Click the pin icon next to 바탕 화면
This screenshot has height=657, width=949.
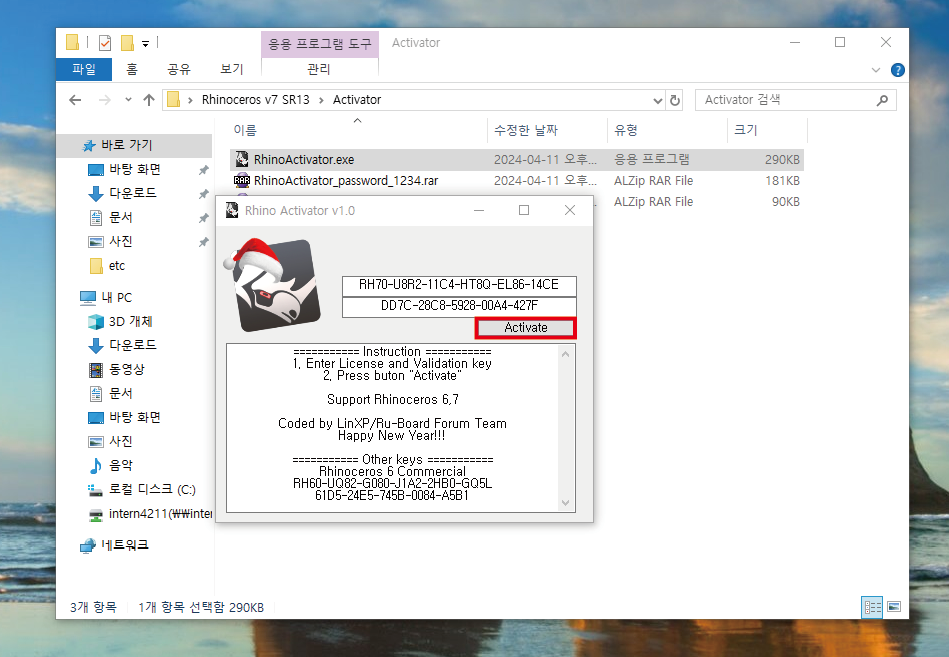[204, 170]
